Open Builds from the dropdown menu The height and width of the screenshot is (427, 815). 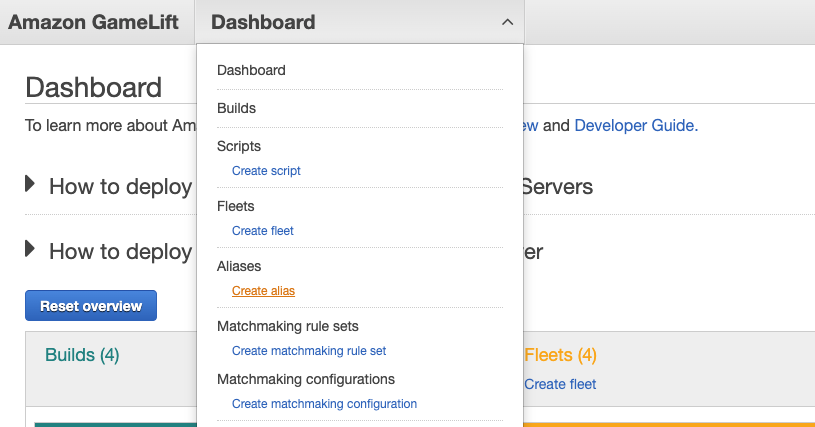236,108
